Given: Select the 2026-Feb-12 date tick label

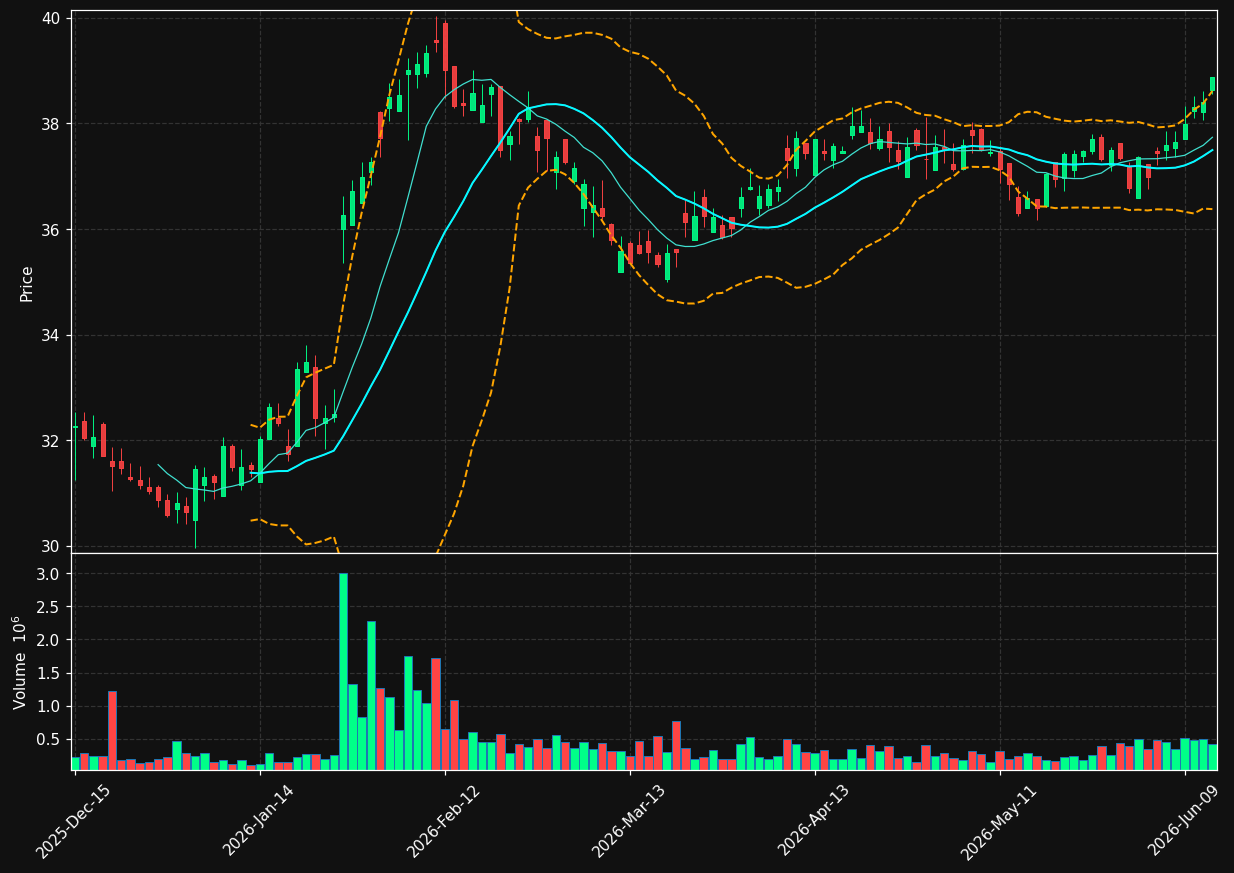Looking at the screenshot, I should click(x=444, y=820).
